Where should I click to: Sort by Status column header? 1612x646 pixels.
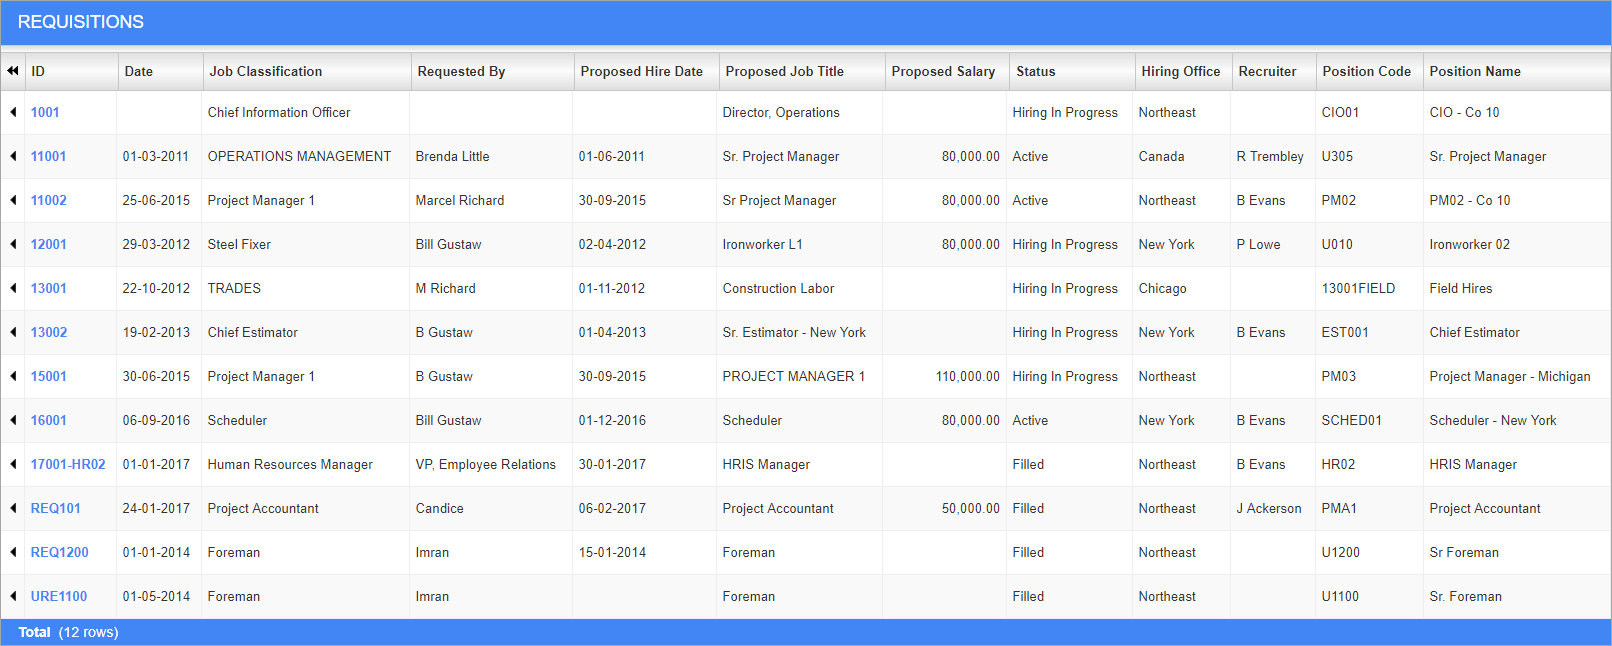pos(1035,71)
